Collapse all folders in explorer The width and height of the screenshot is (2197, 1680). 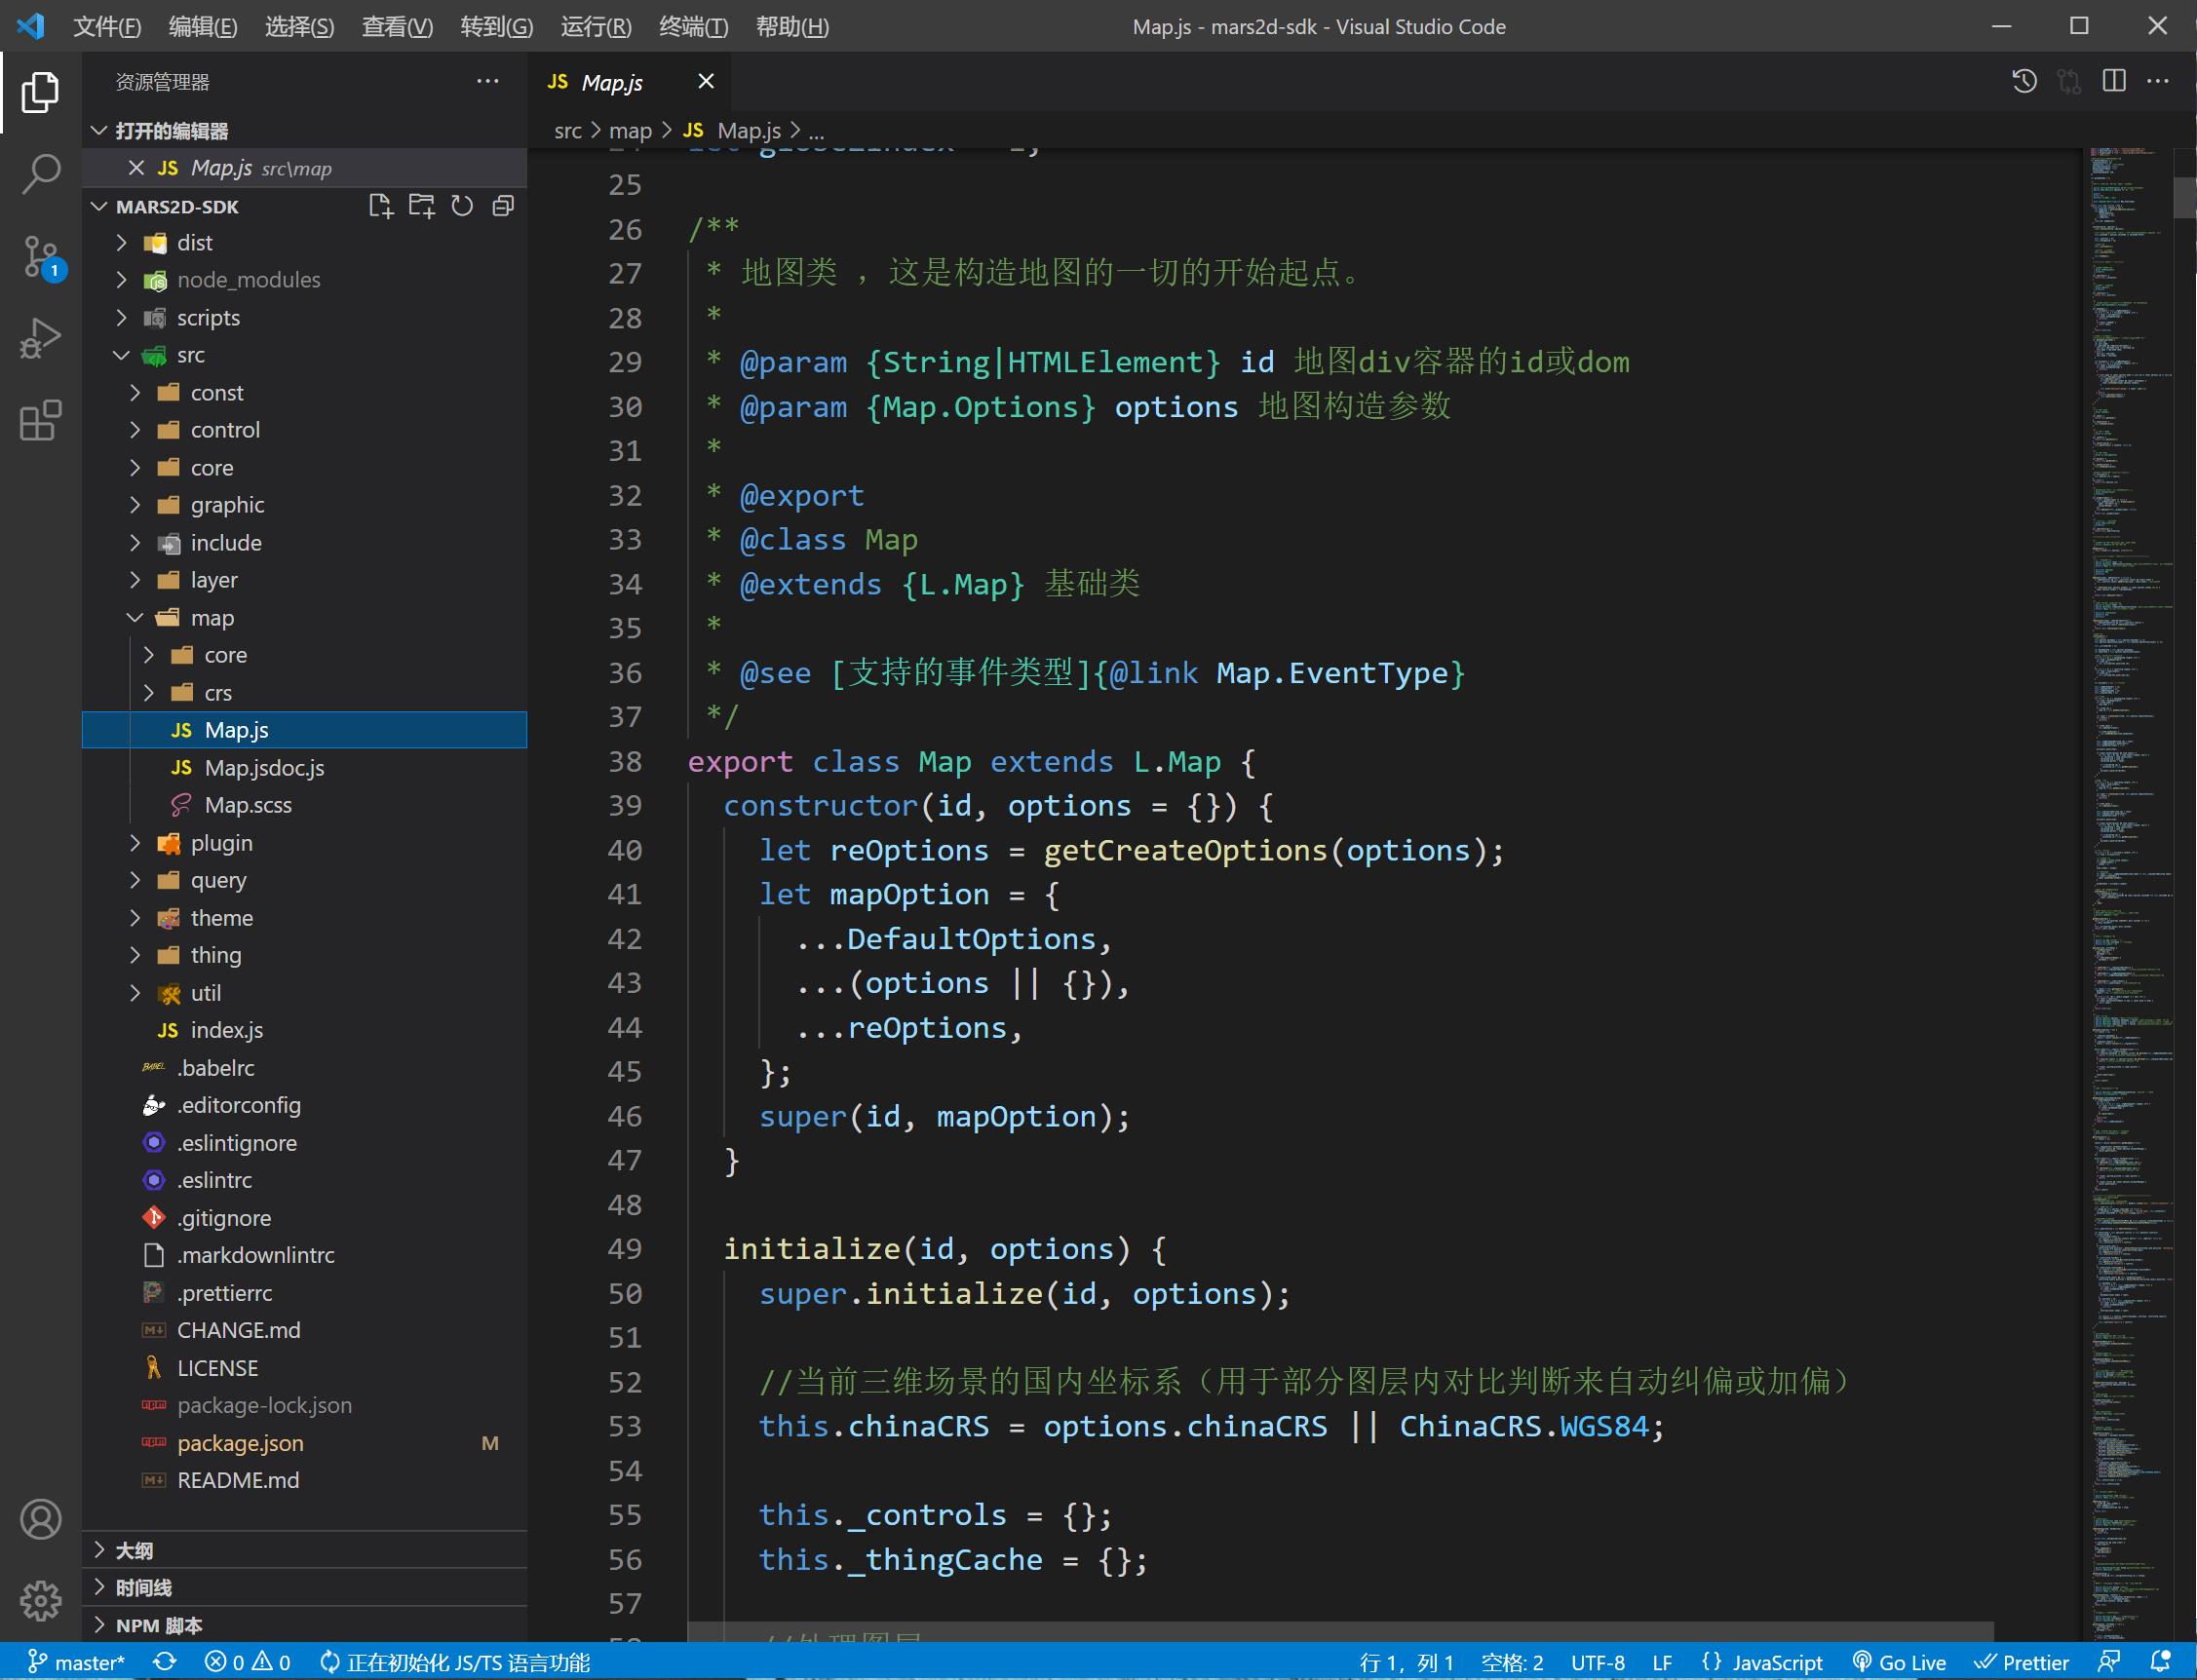(x=503, y=206)
